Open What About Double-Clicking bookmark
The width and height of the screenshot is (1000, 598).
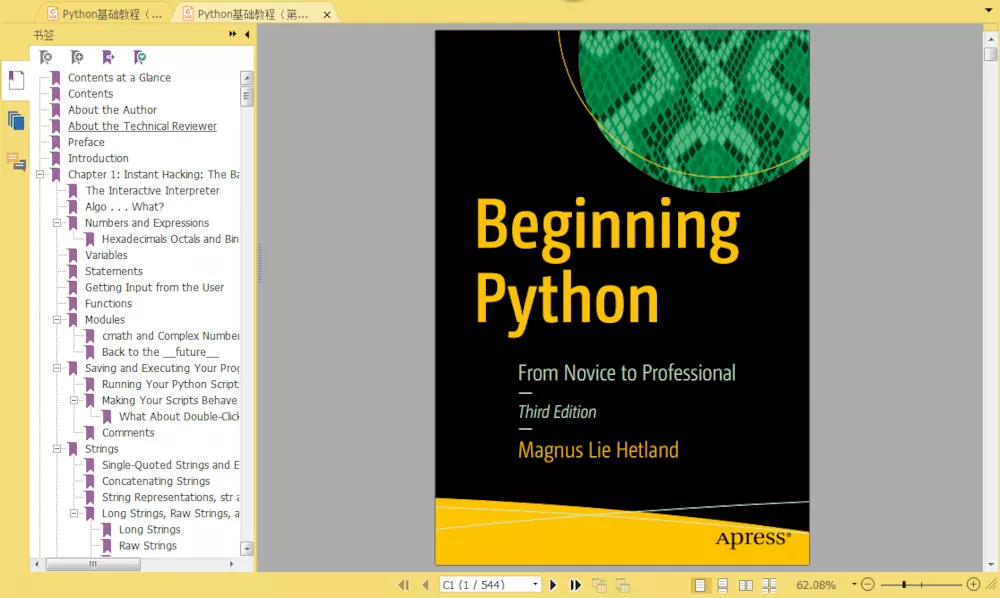click(179, 416)
